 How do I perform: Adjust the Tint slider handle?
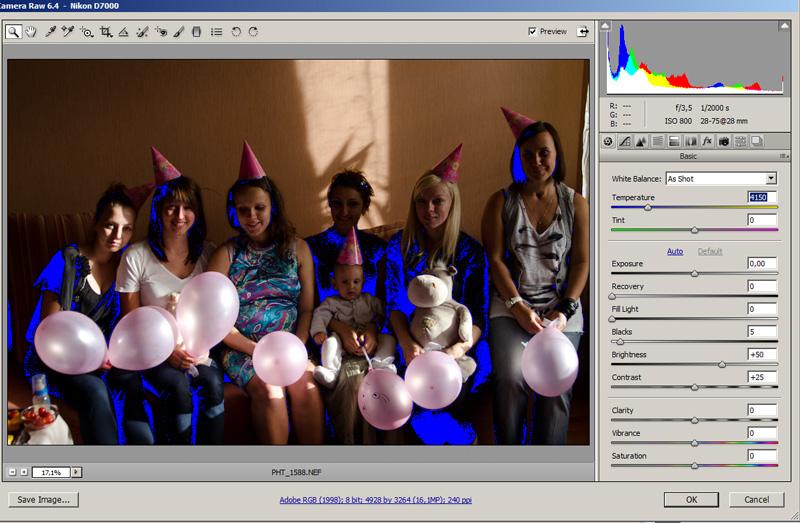694,231
